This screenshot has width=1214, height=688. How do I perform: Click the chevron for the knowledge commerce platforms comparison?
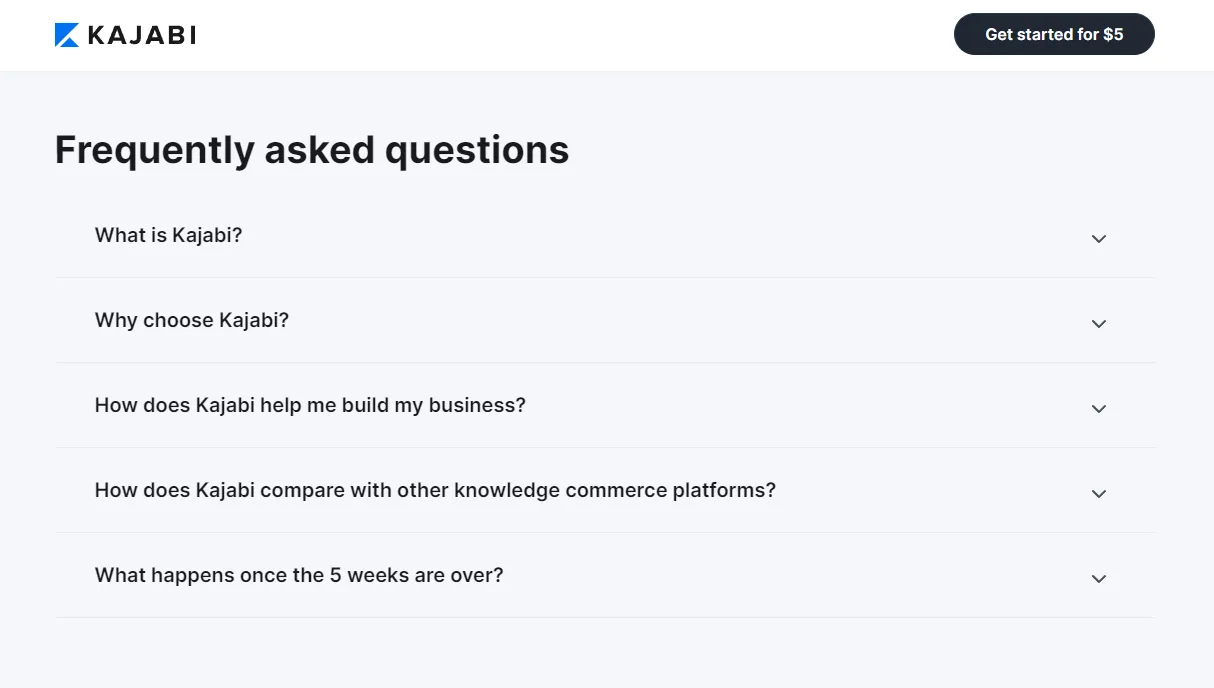[x=1099, y=494]
